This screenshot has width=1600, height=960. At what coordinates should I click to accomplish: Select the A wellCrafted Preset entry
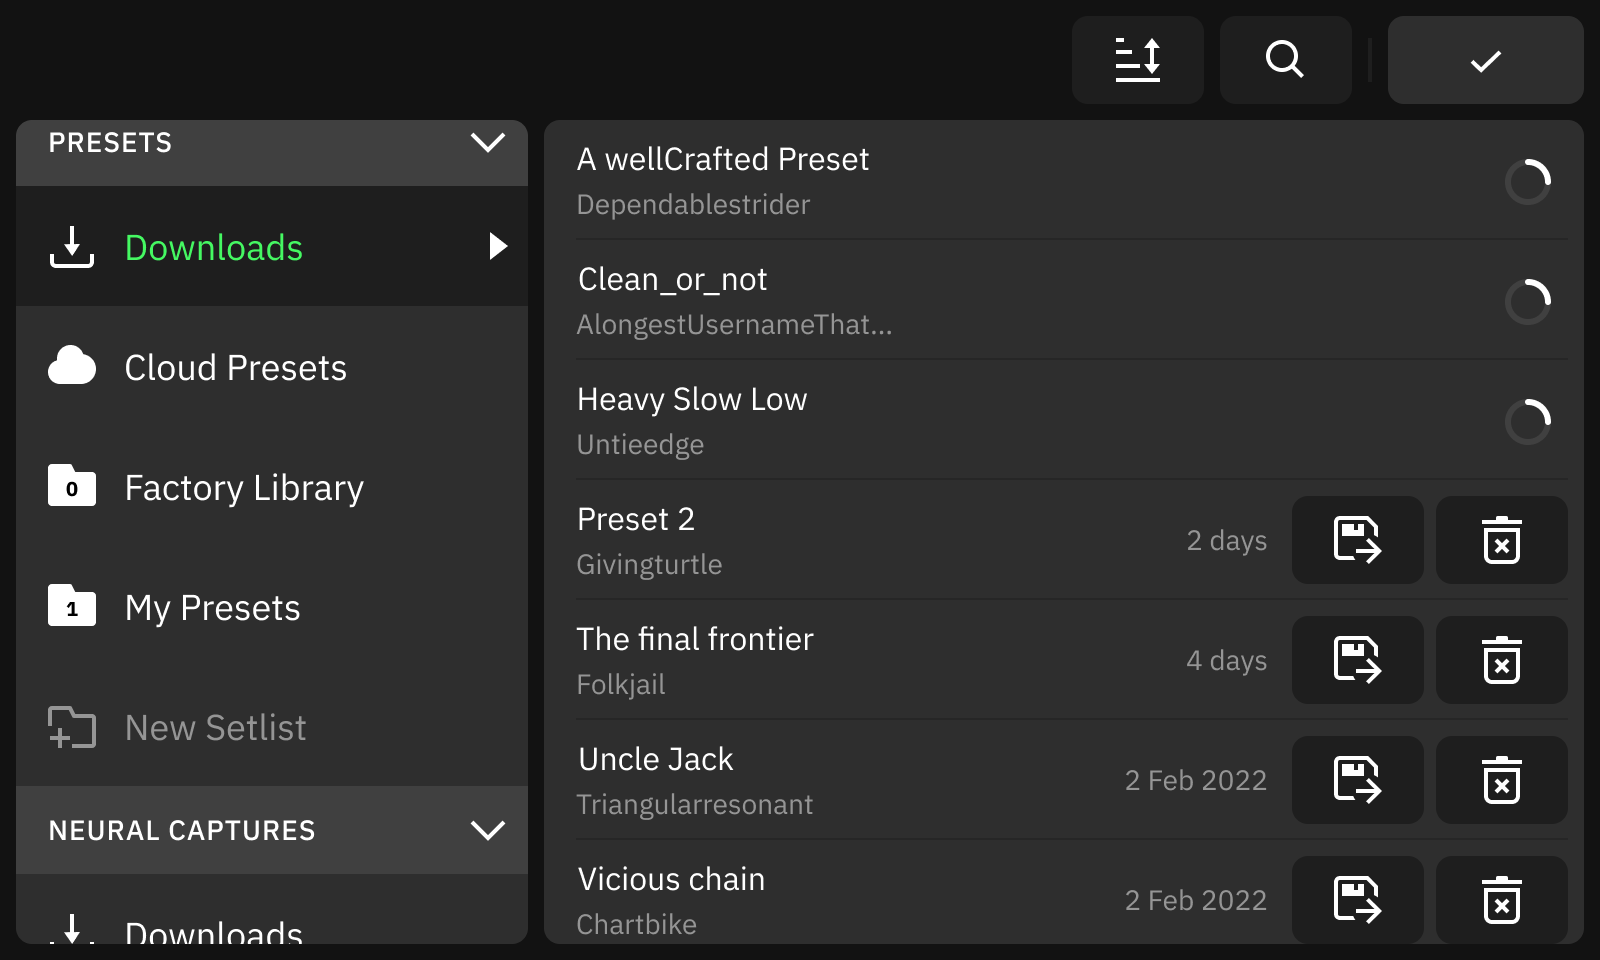click(x=900, y=180)
